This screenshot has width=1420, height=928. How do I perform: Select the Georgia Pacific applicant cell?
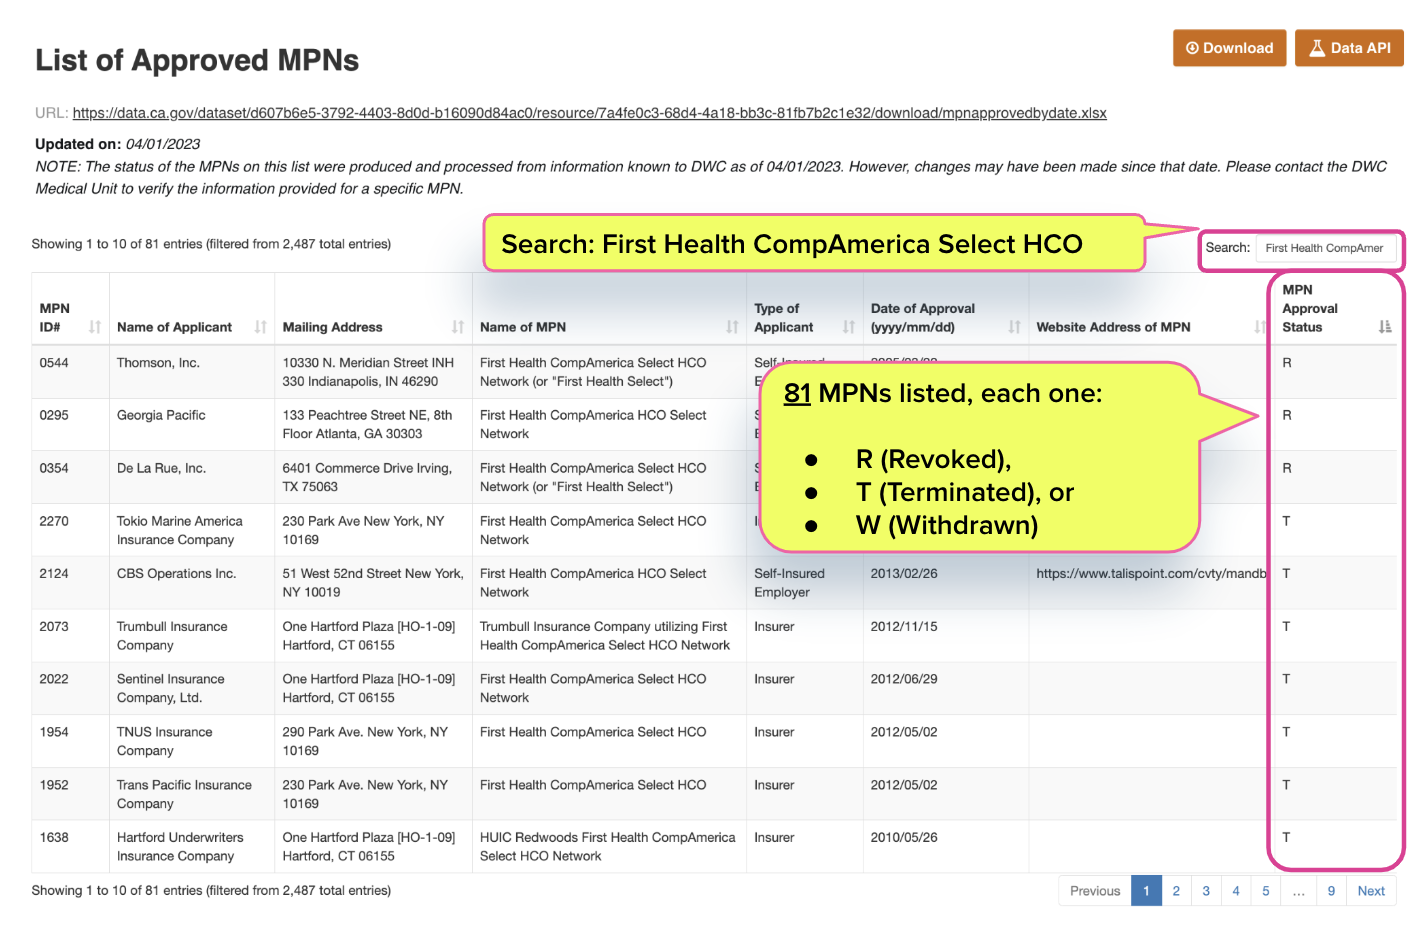pyautogui.click(x=191, y=425)
